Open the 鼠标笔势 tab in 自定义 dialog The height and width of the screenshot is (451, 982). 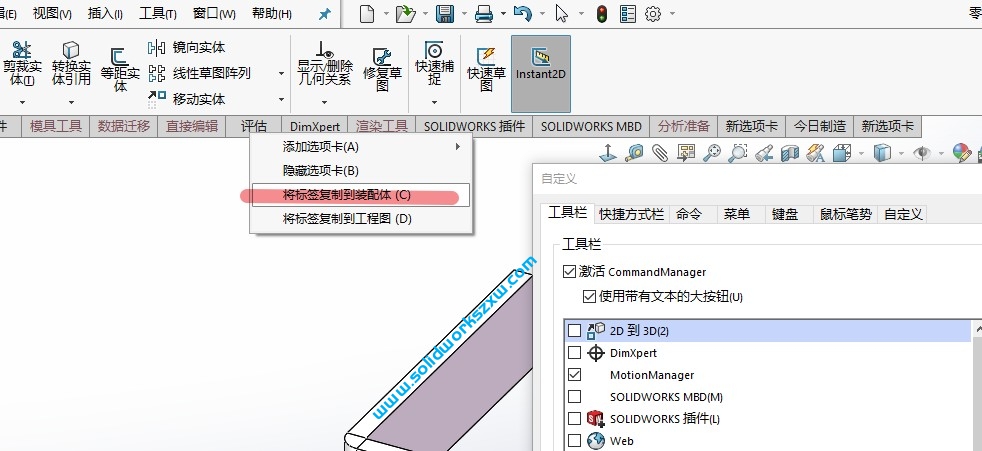point(845,214)
